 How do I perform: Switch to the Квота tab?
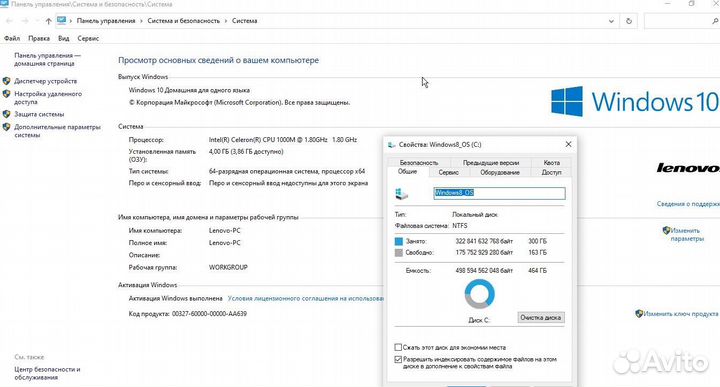(x=551, y=163)
